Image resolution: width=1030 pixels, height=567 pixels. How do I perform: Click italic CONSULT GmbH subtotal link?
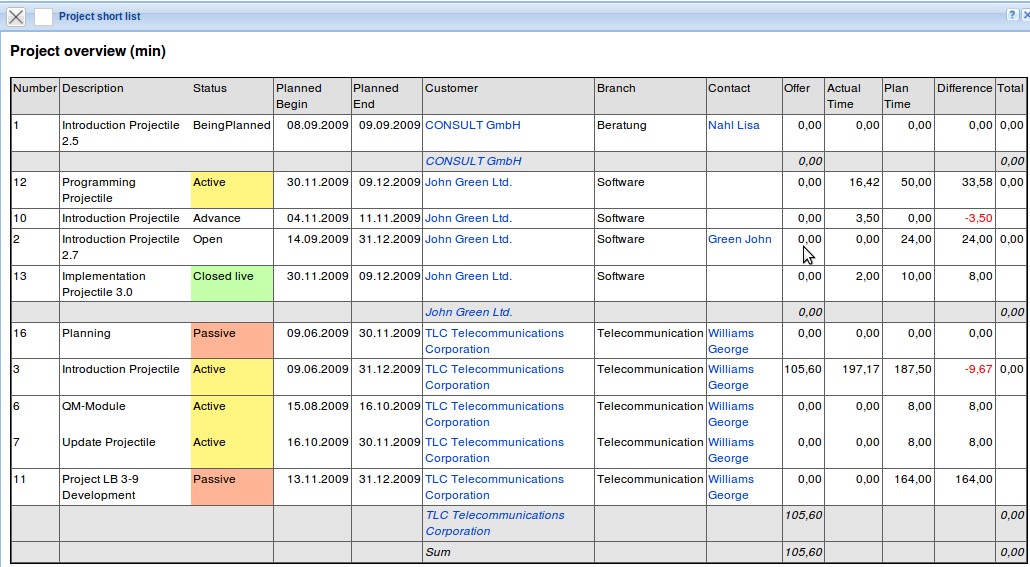pos(473,161)
